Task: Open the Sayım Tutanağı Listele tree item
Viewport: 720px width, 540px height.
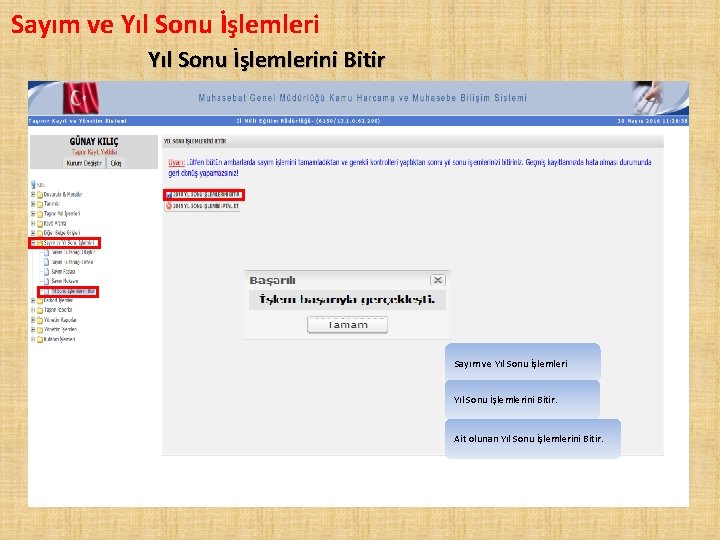Action: (x=72, y=262)
